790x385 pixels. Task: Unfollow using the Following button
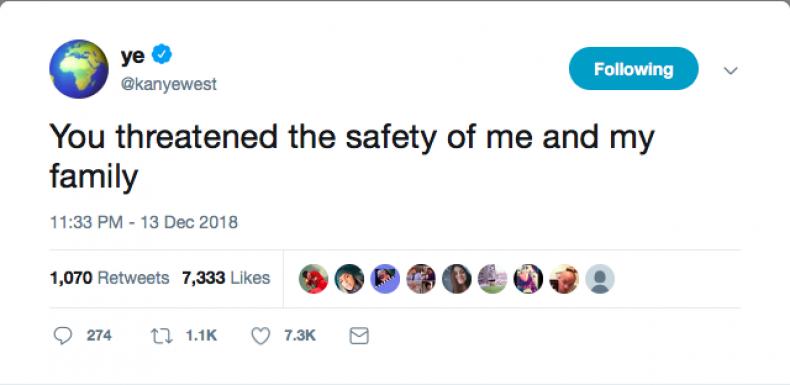click(633, 69)
